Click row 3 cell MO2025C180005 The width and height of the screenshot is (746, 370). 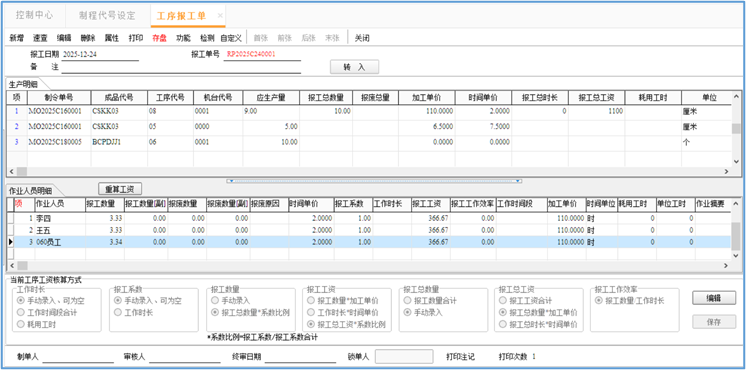click(x=59, y=142)
